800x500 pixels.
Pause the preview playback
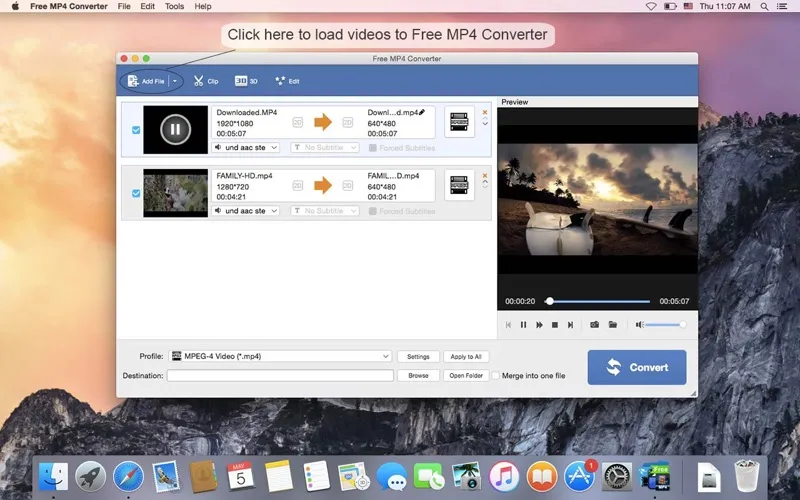[523, 325]
